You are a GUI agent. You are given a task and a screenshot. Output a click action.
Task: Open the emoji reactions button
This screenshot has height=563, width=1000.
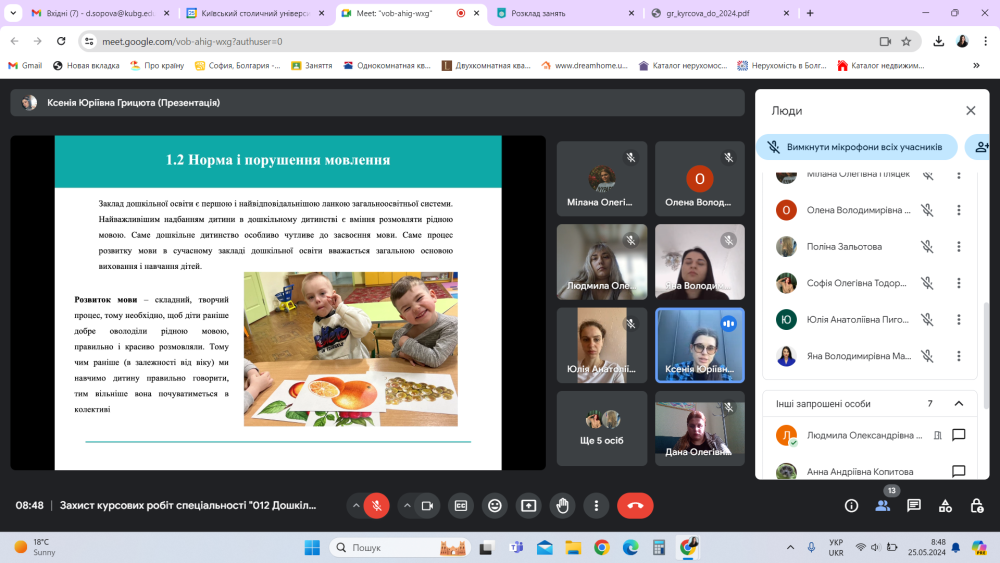495,506
